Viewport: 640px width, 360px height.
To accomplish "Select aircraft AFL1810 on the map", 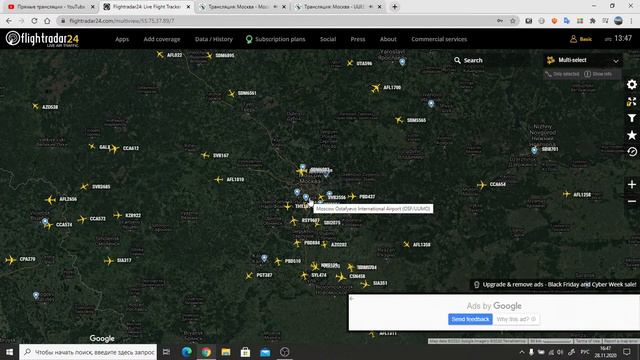I will [219, 180].
